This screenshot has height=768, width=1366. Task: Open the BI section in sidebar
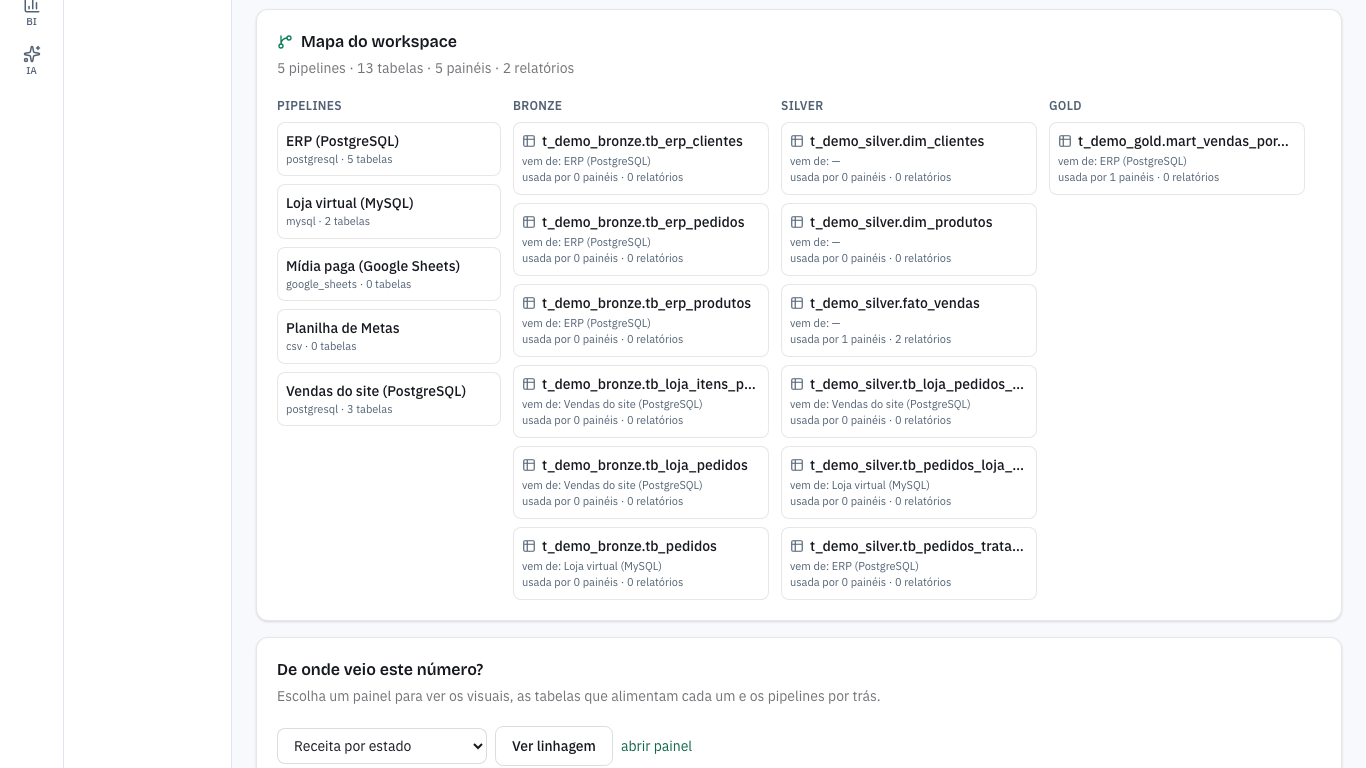(x=31, y=11)
